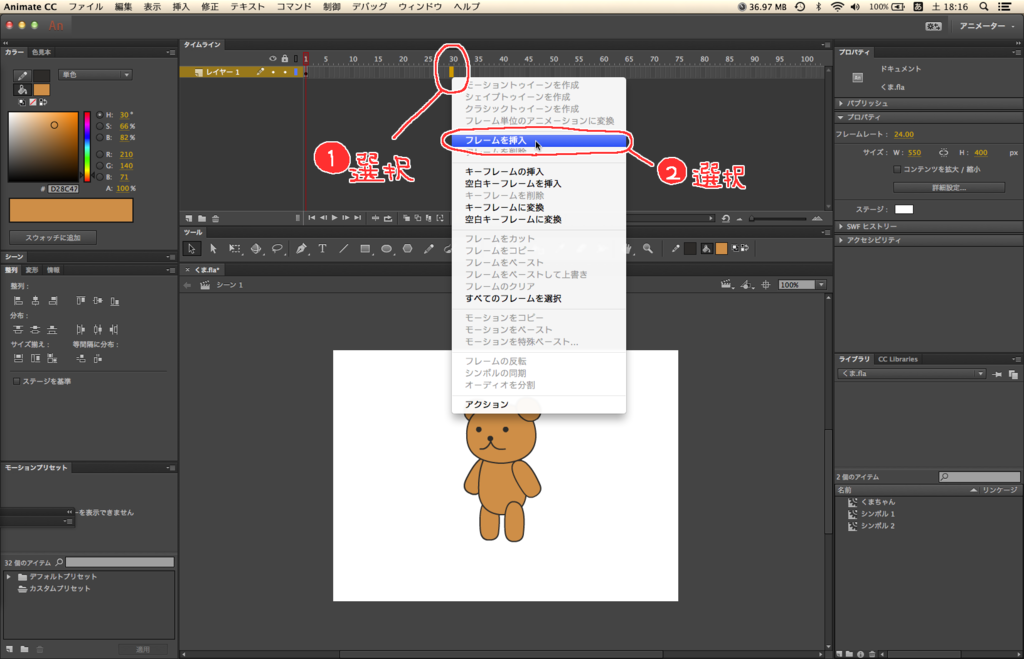Click the hex color D28C47 field
Screen dimensions: 1024x659
(64, 189)
